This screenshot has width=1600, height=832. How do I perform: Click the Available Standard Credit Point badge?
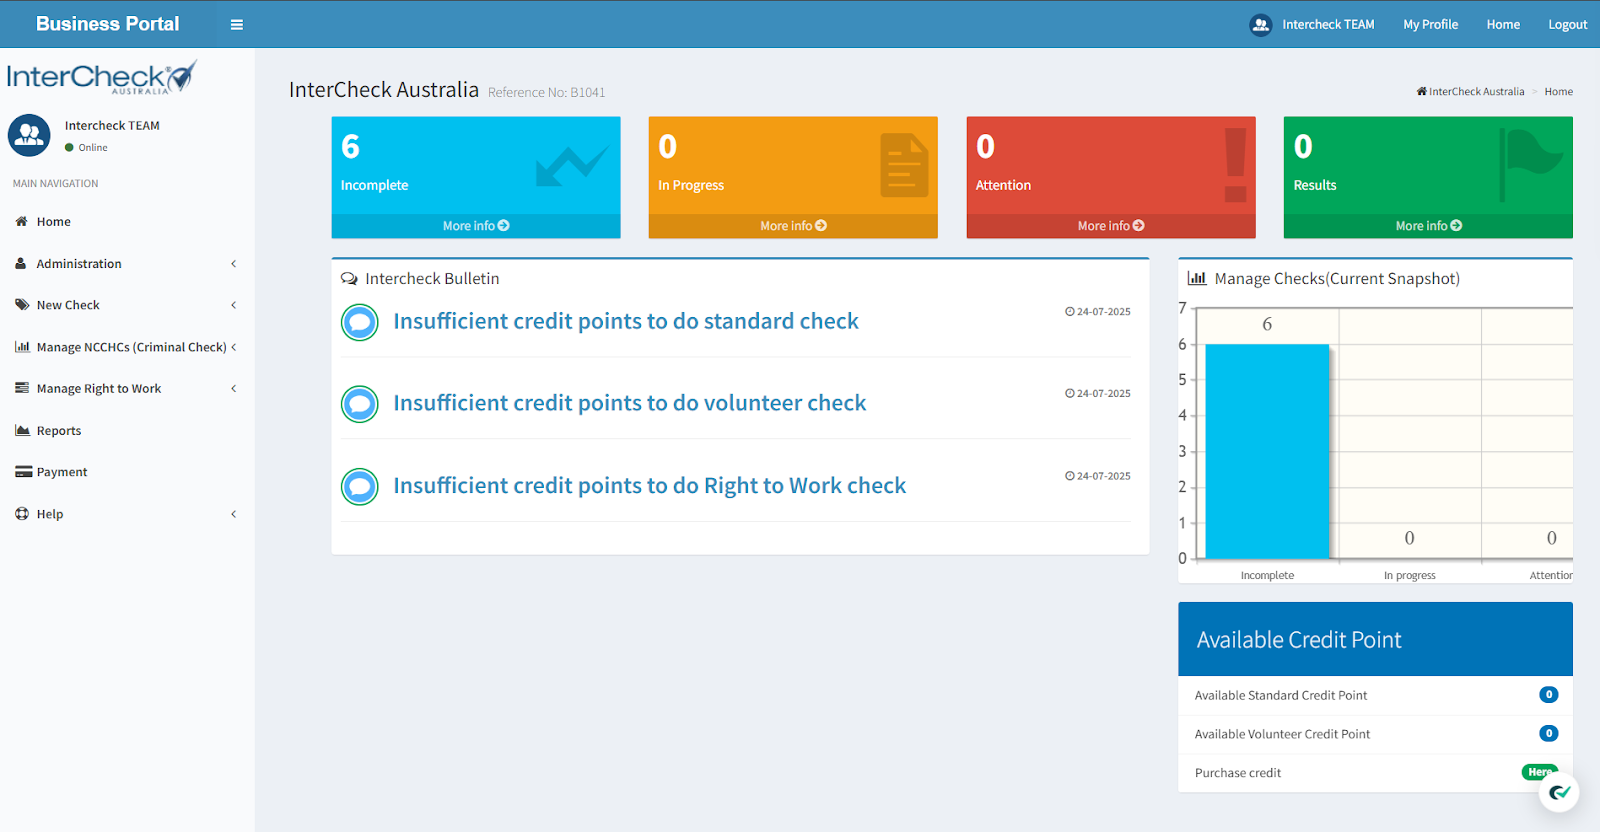click(1549, 695)
